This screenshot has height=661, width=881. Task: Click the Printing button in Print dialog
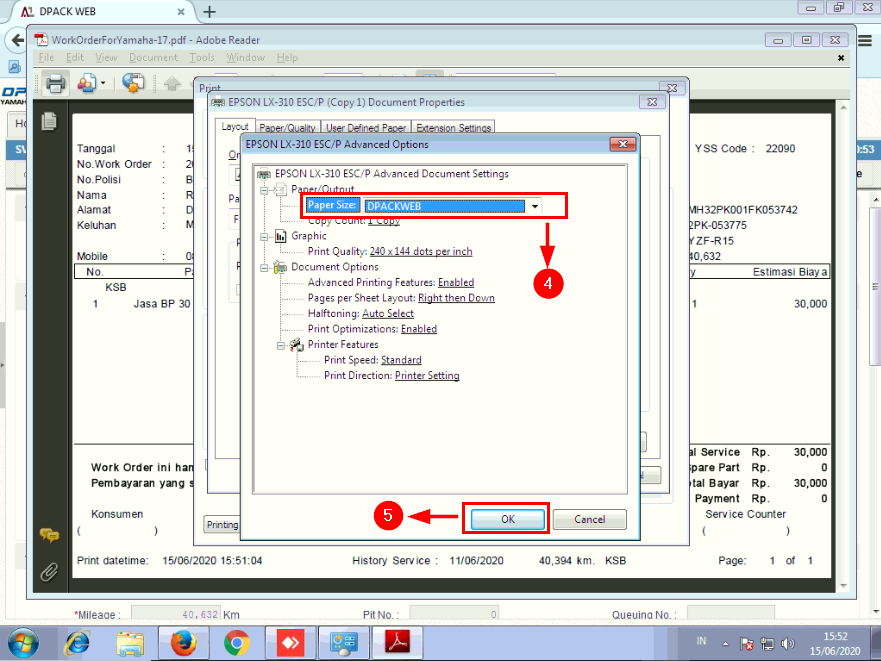point(222,524)
